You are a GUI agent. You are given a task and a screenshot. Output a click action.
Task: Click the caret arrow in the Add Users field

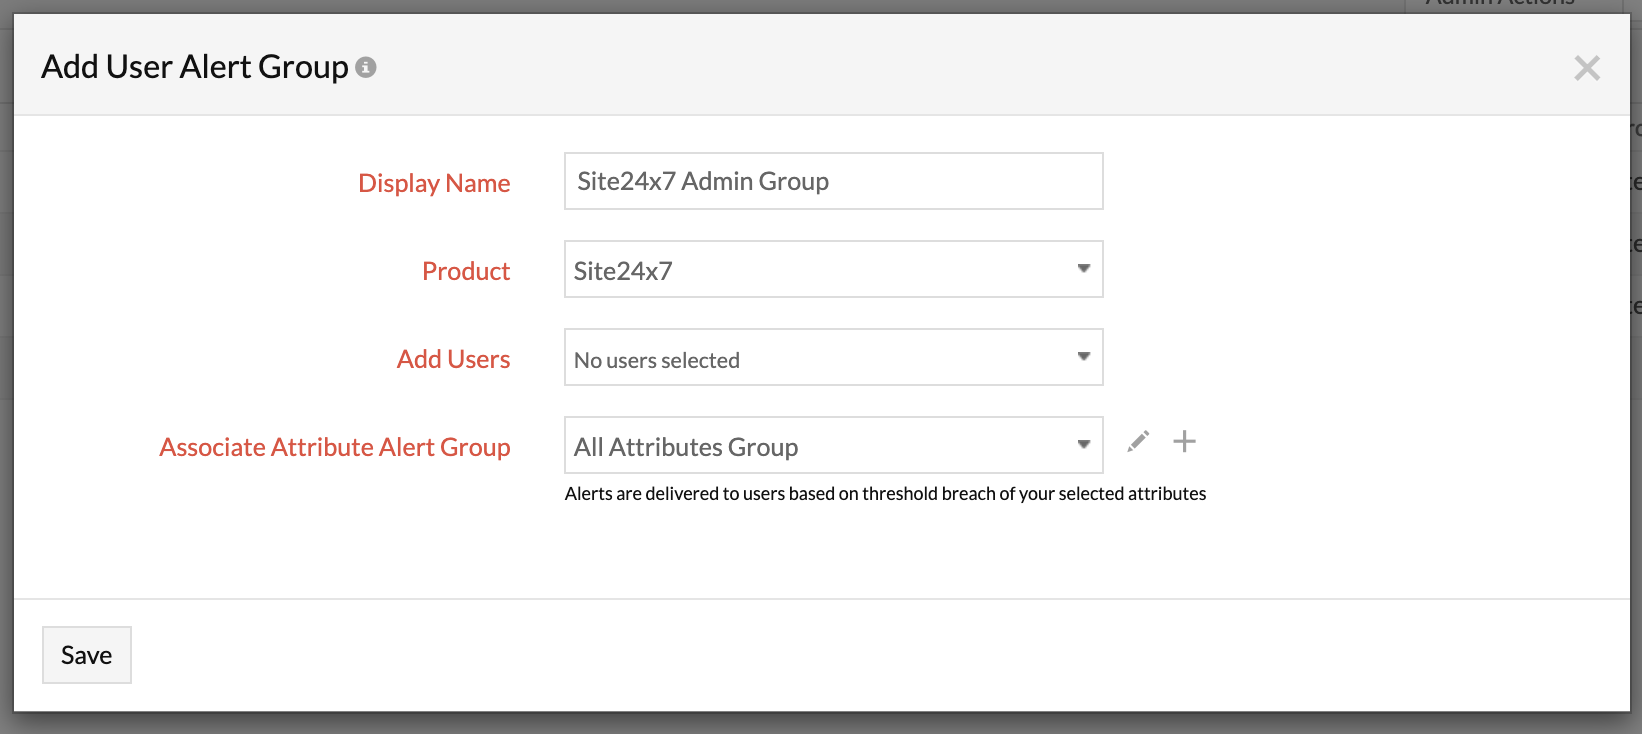pyautogui.click(x=1083, y=357)
